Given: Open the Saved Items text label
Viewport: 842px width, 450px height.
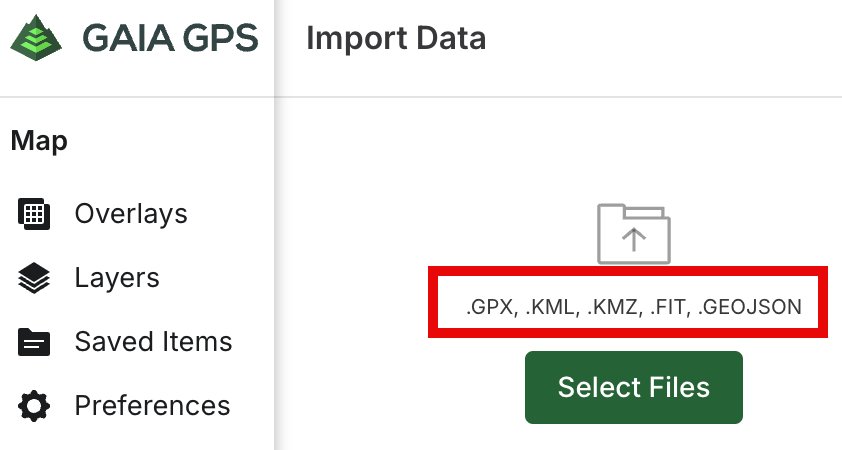Looking at the screenshot, I should coord(154,342).
